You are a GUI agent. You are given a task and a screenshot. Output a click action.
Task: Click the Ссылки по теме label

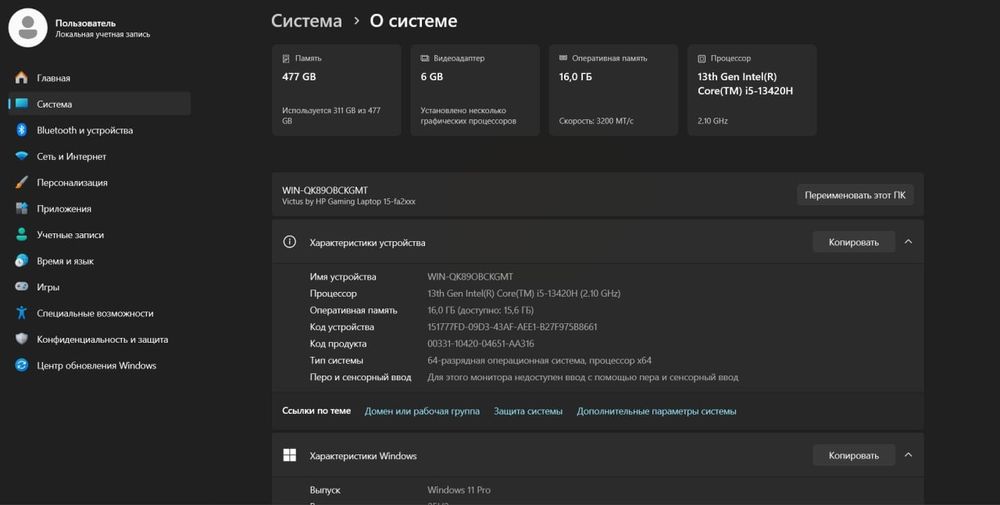tap(316, 411)
